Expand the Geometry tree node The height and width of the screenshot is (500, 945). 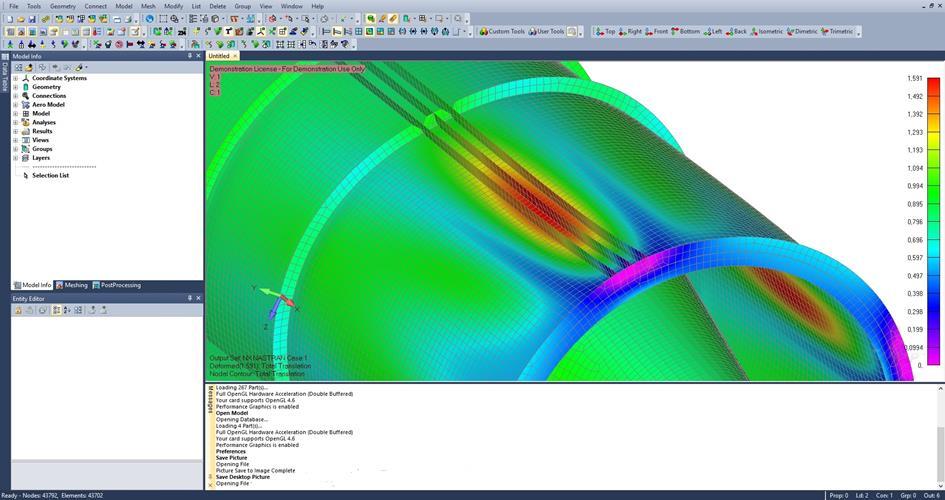point(16,87)
